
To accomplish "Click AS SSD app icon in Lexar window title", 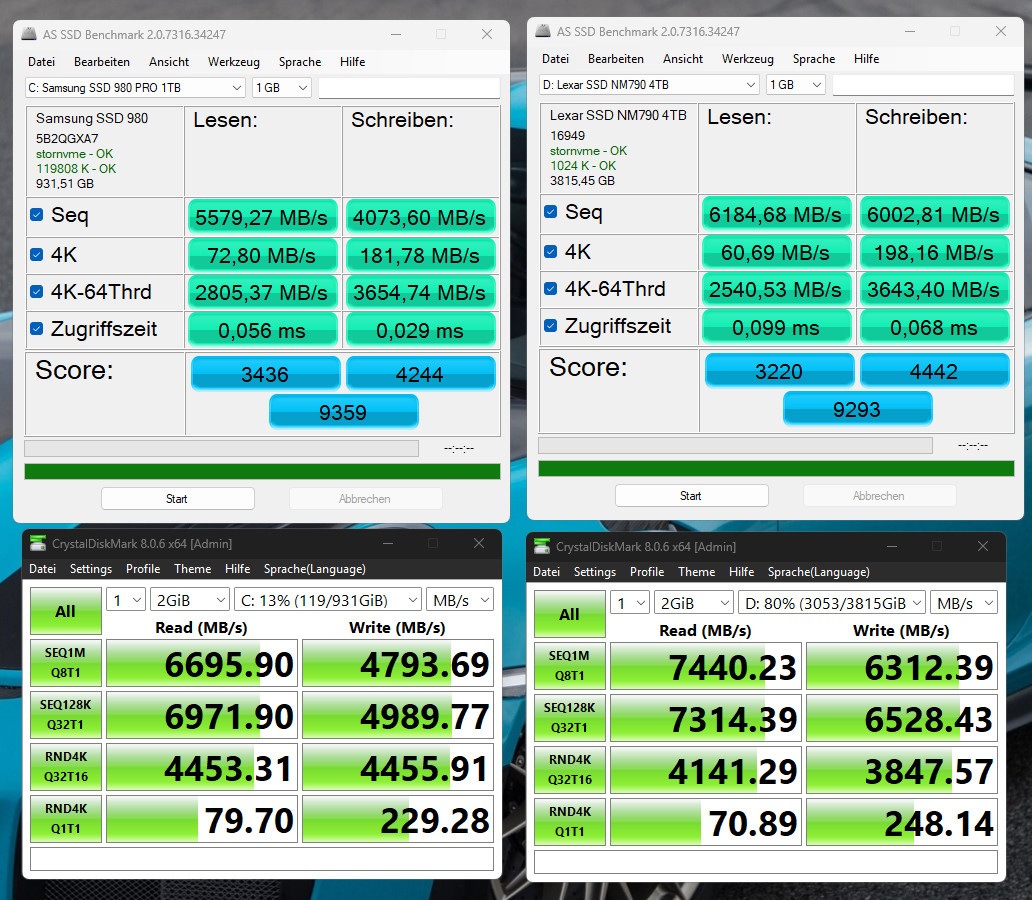I will 543,31.
